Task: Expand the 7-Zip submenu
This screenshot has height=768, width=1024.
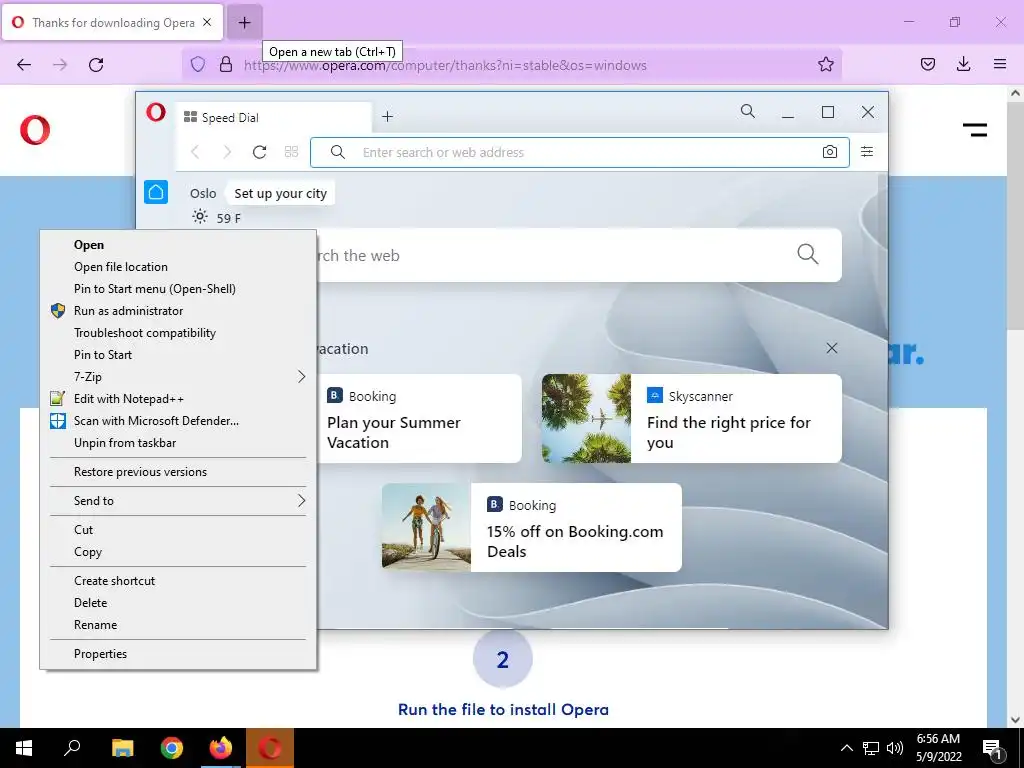Action: pos(178,377)
